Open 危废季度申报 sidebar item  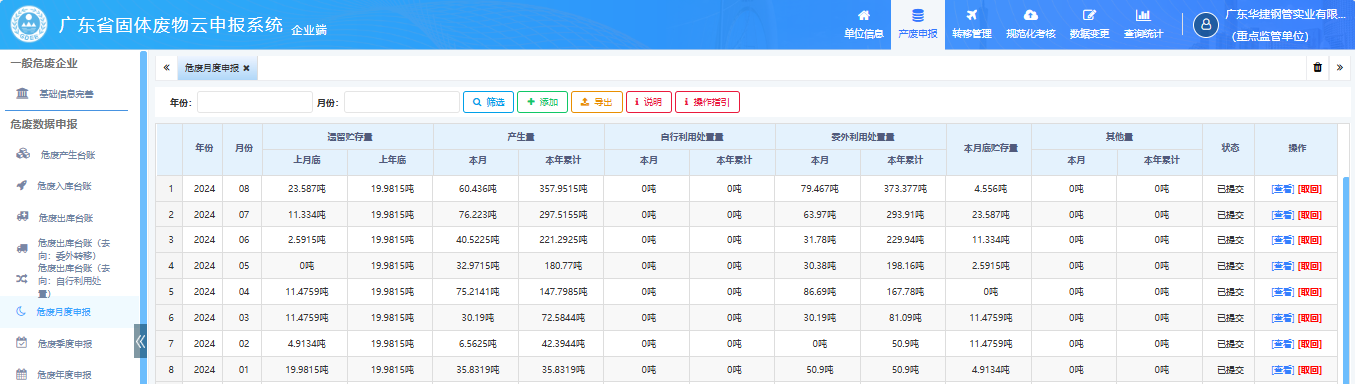[x=65, y=343]
